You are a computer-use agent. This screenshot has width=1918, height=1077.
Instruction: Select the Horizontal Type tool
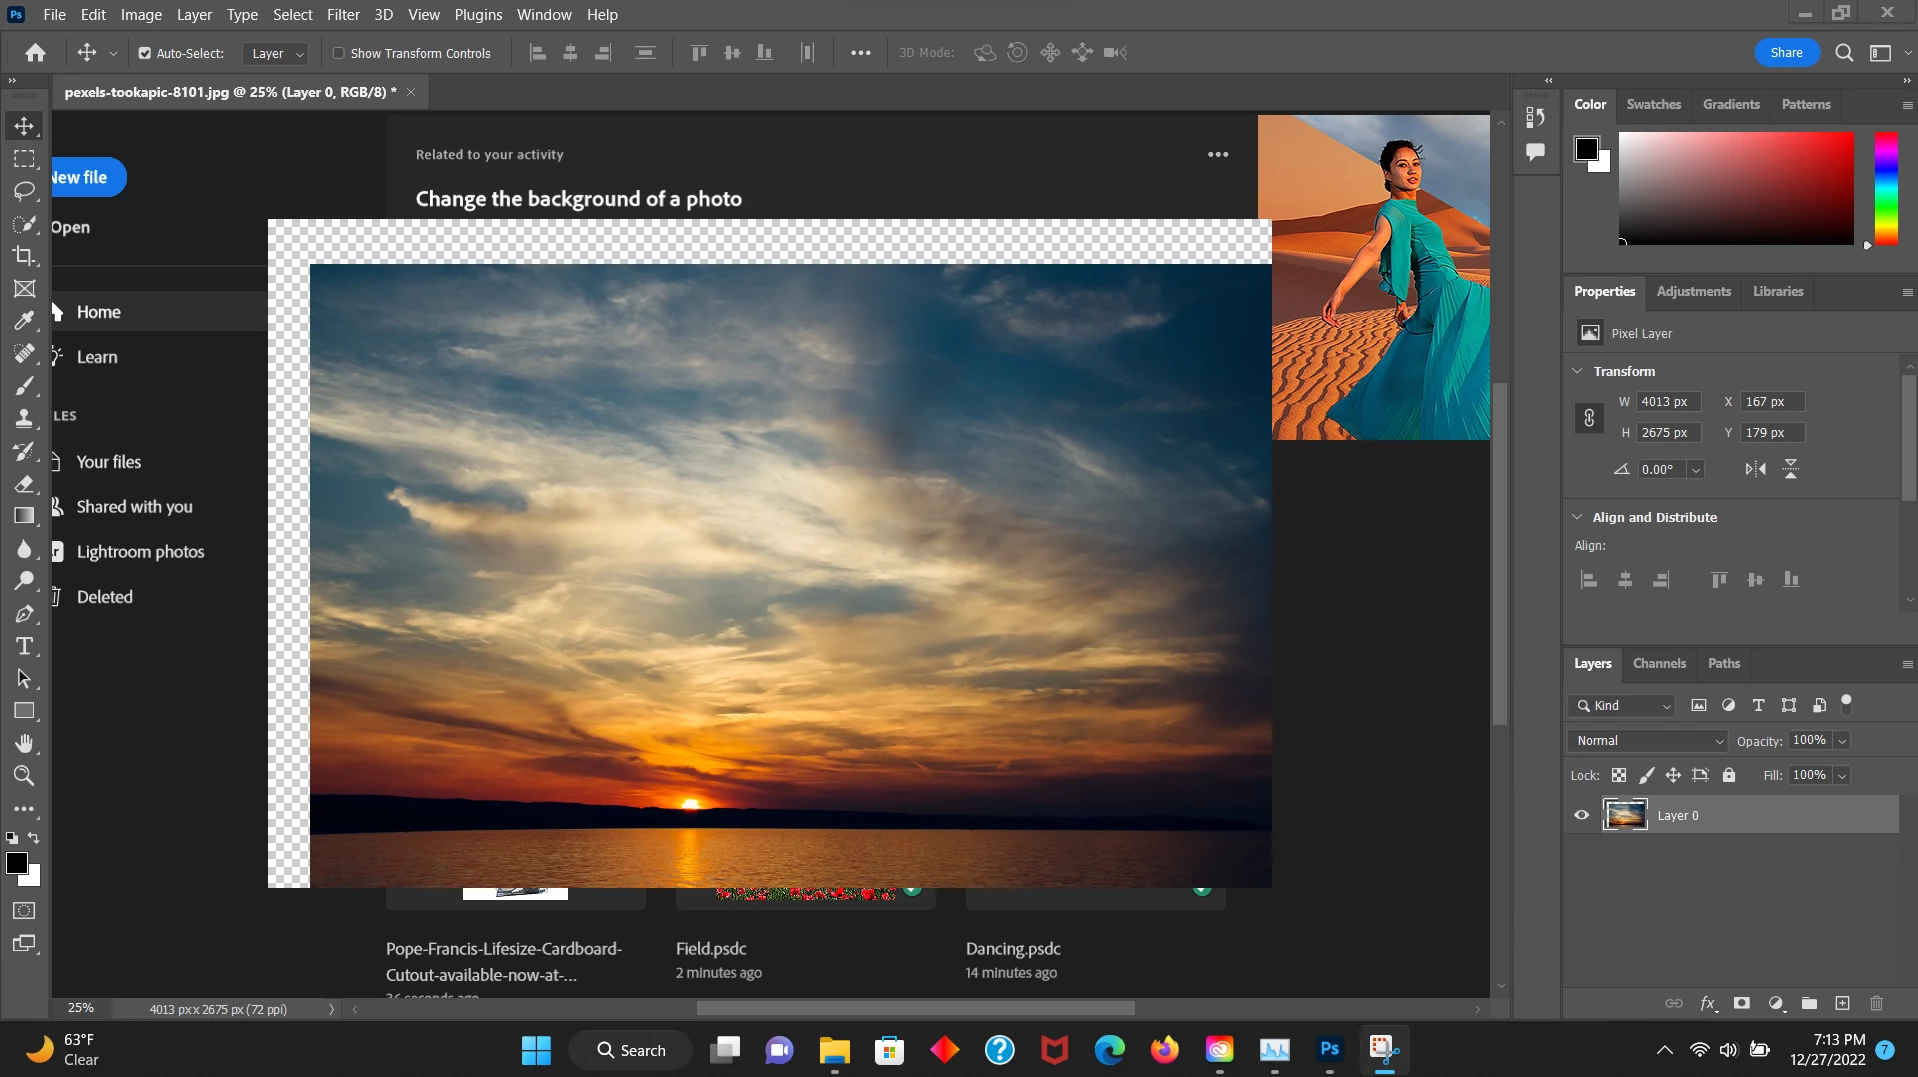point(24,646)
